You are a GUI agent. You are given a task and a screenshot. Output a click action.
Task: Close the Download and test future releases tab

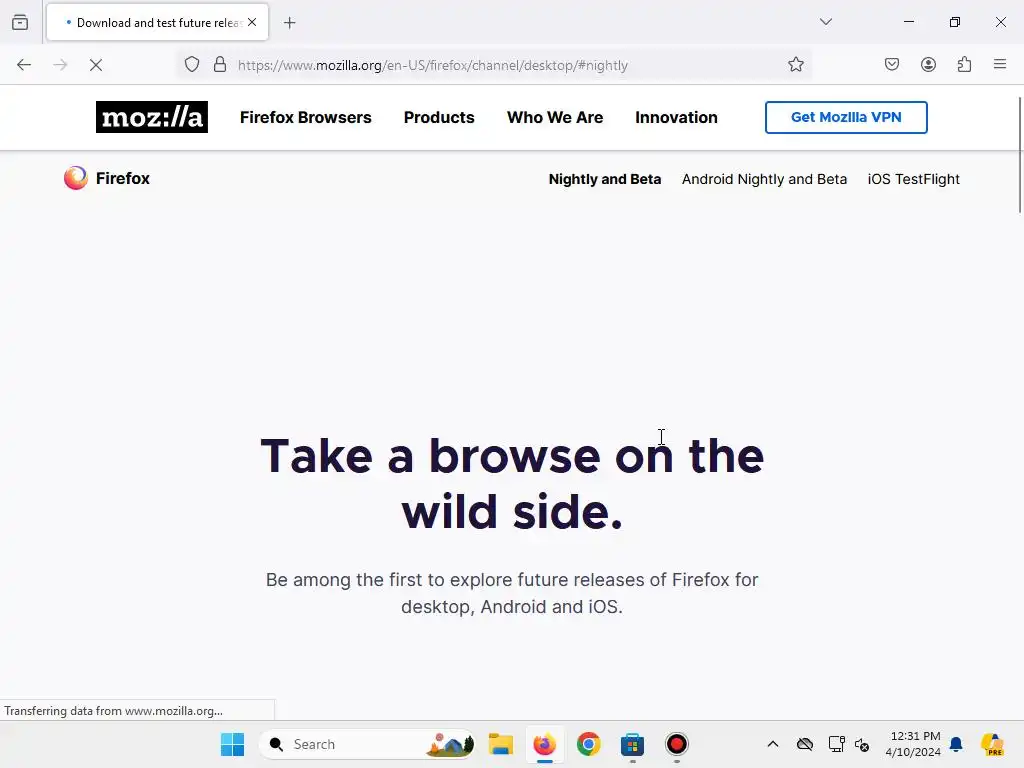coord(252,22)
